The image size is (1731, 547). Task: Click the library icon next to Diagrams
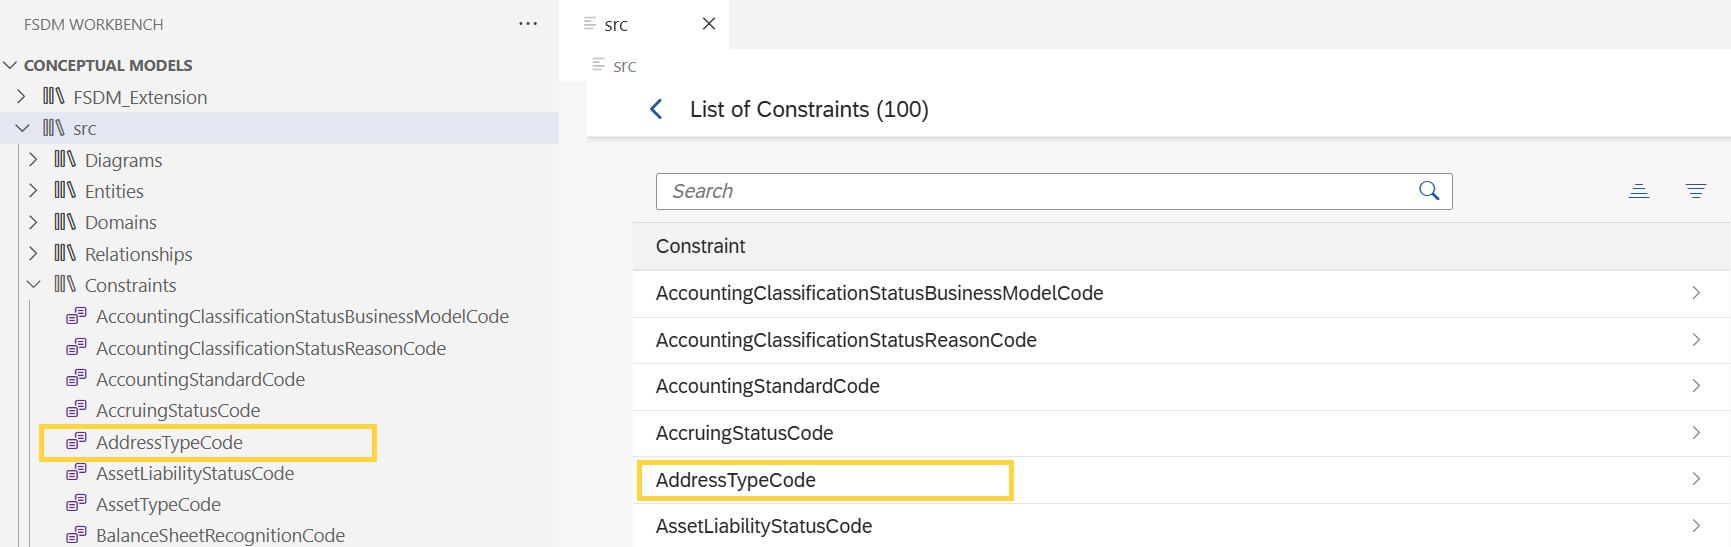[65, 160]
